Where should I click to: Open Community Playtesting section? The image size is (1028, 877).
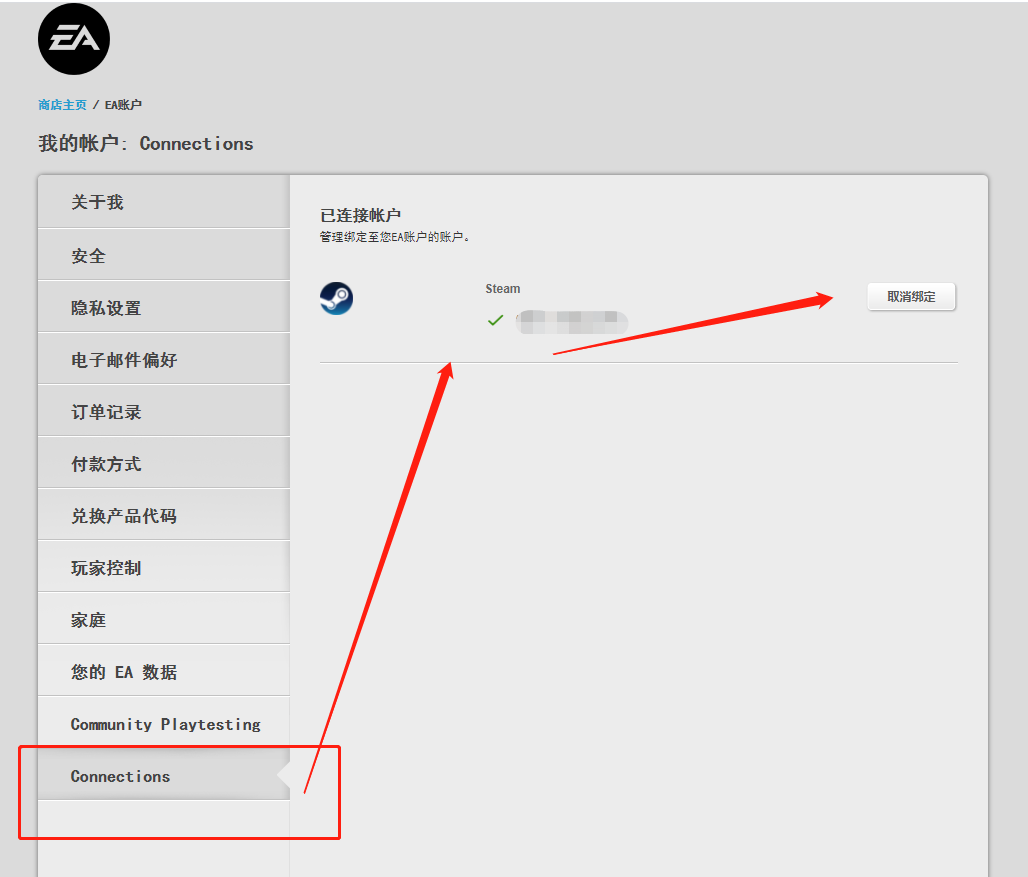[164, 723]
